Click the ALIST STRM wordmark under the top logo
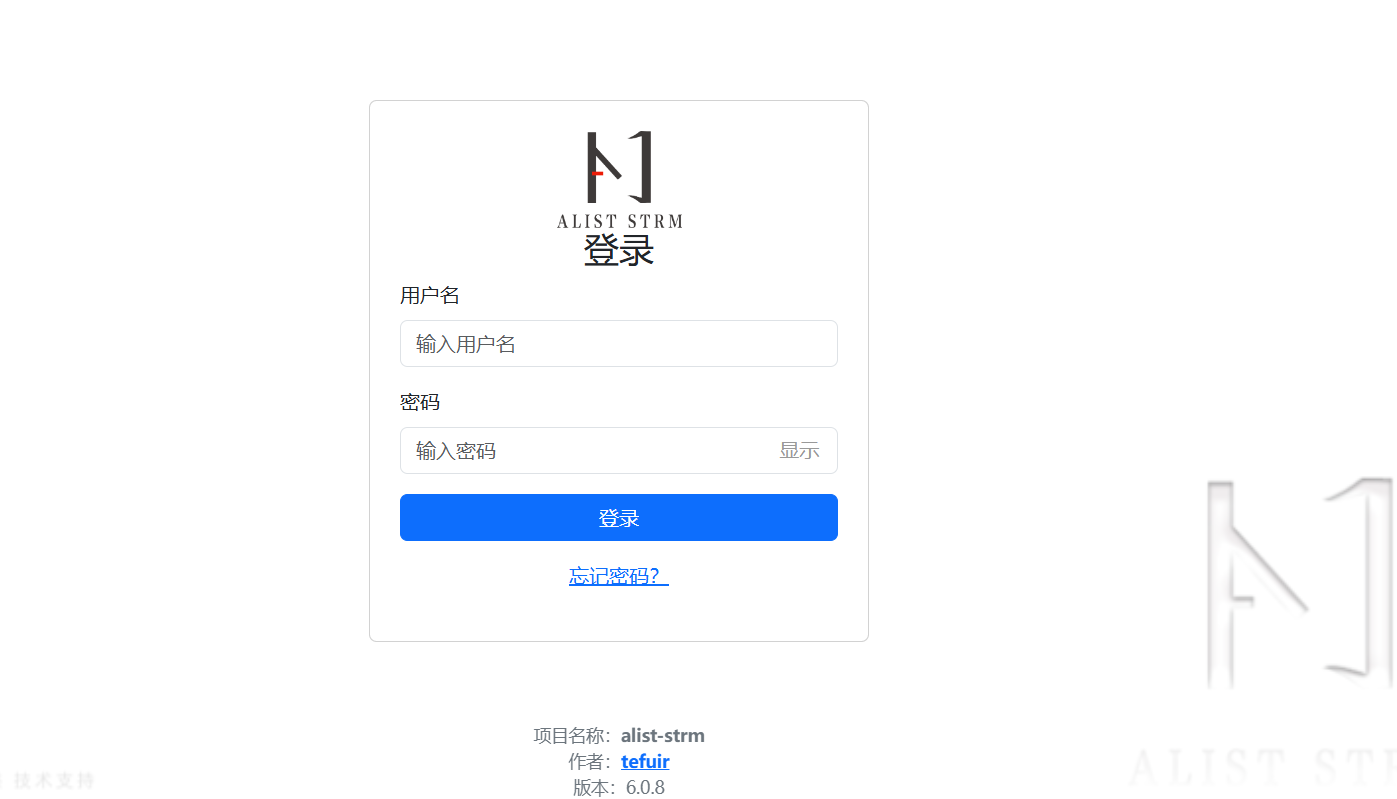The width and height of the screenshot is (1397, 799). [x=619, y=221]
